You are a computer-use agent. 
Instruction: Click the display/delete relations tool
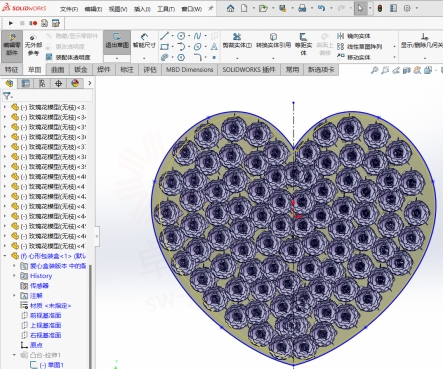click(422, 41)
